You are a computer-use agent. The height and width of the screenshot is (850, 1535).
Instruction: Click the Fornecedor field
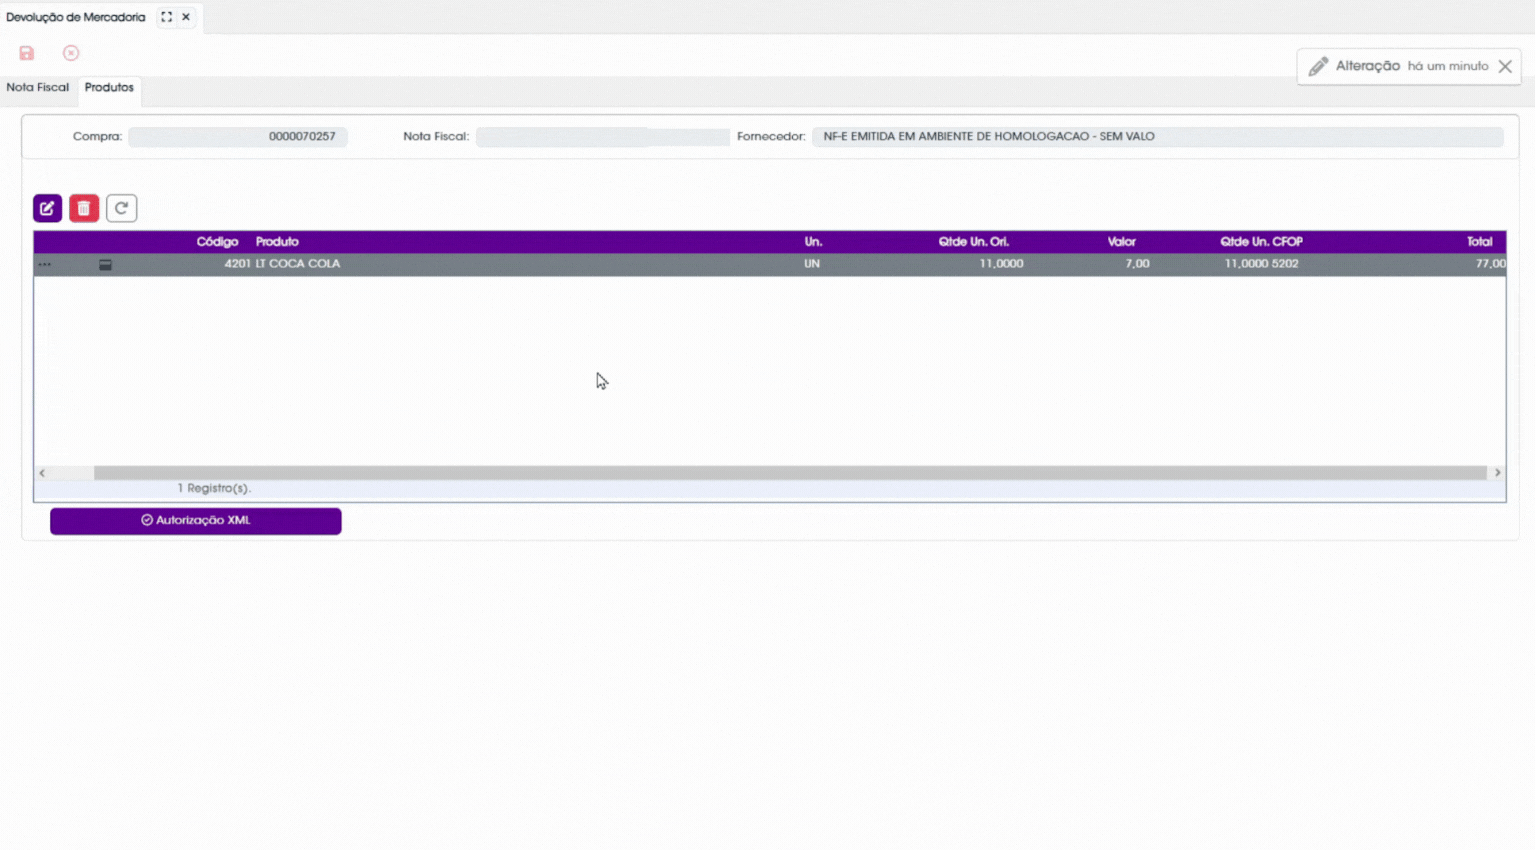(1157, 136)
